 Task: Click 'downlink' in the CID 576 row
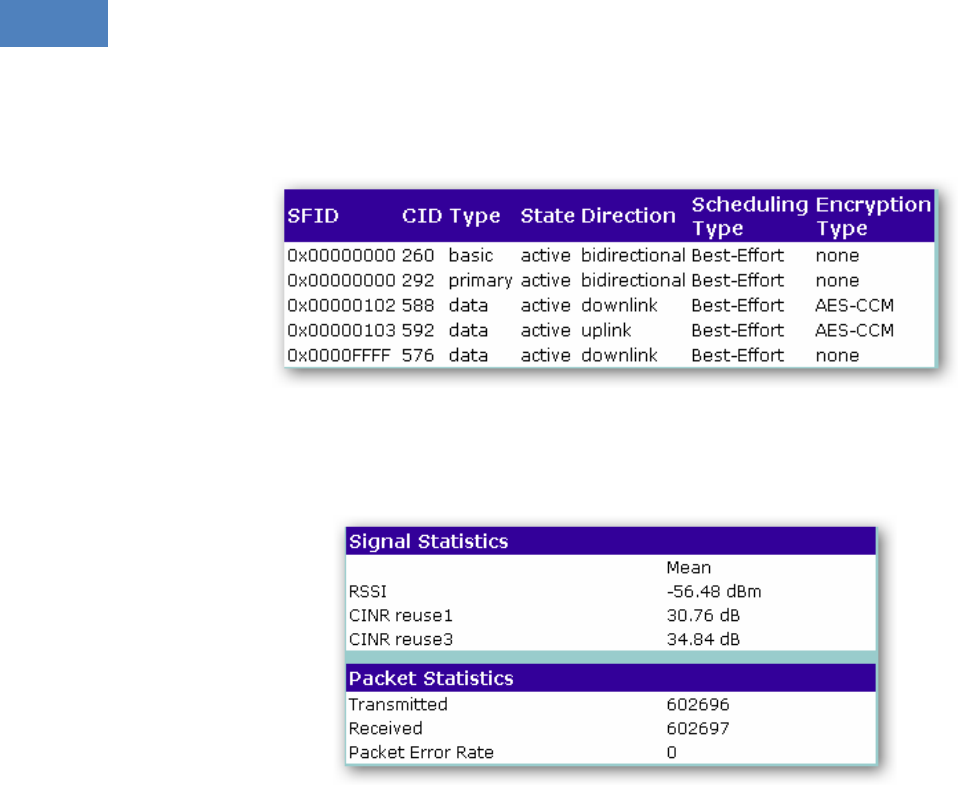pos(619,355)
